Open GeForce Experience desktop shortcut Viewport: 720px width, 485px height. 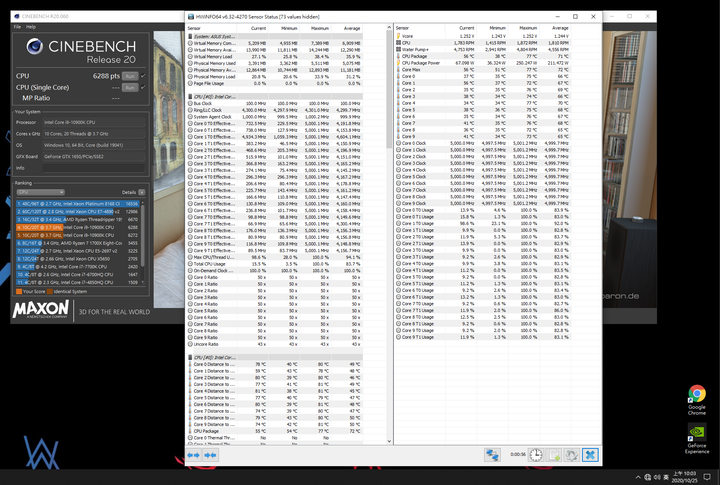[697, 439]
